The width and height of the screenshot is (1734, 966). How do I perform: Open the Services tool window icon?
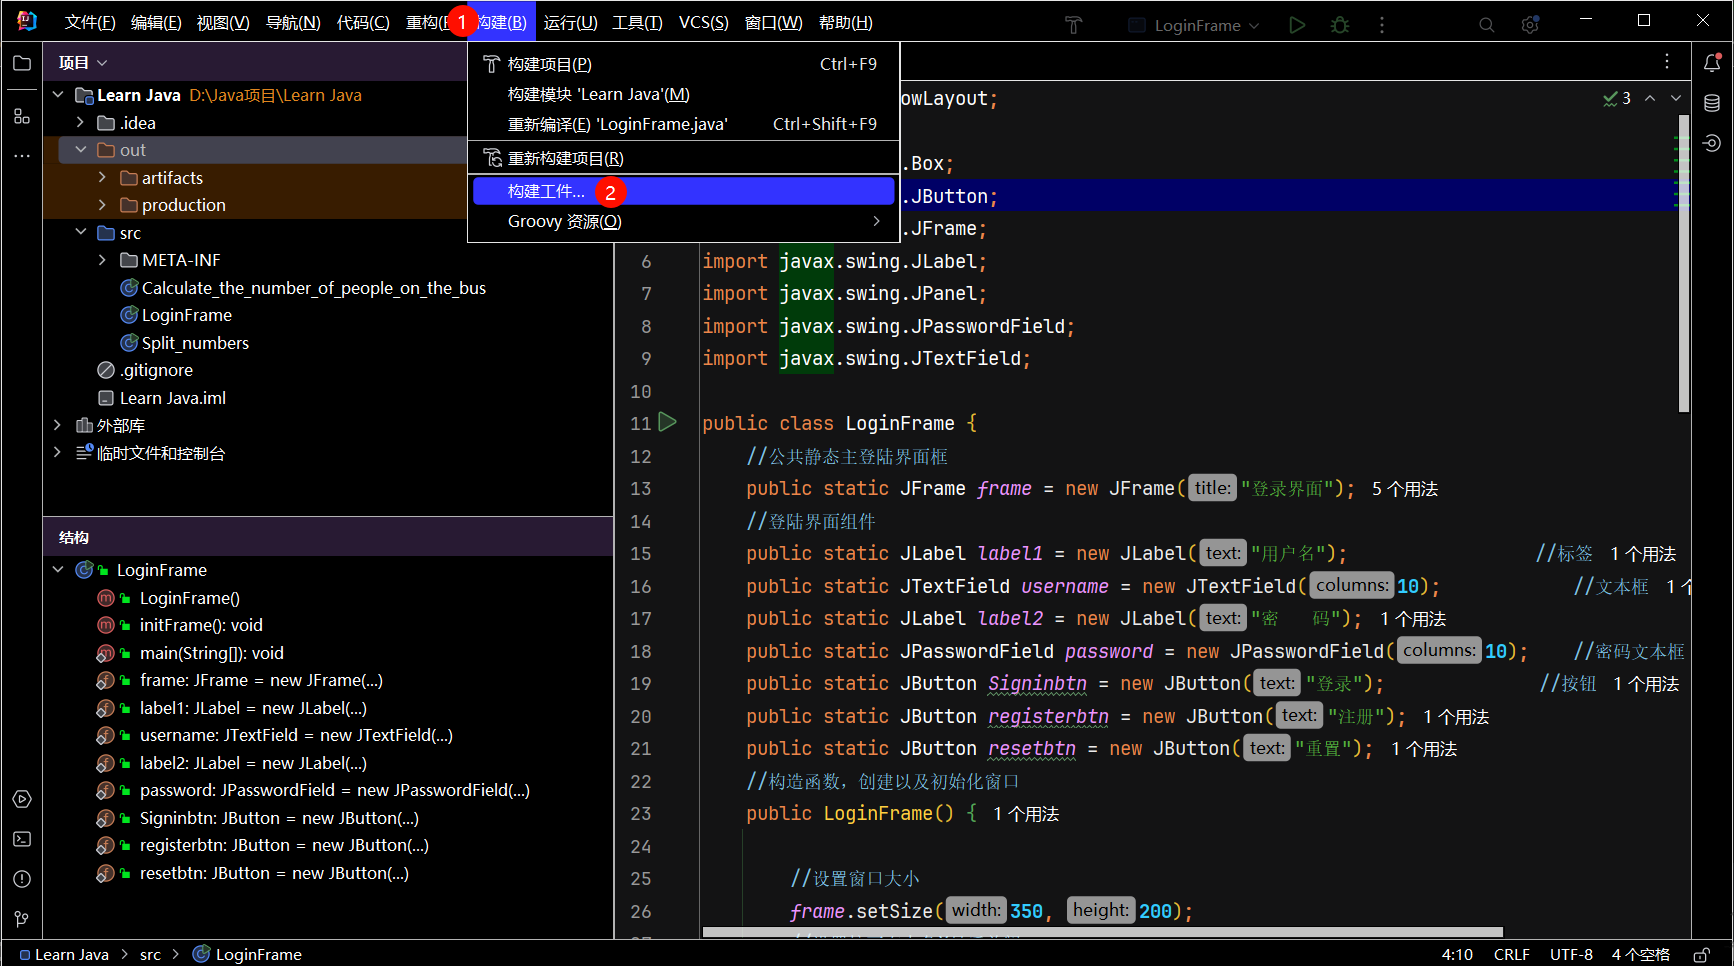[22, 799]
